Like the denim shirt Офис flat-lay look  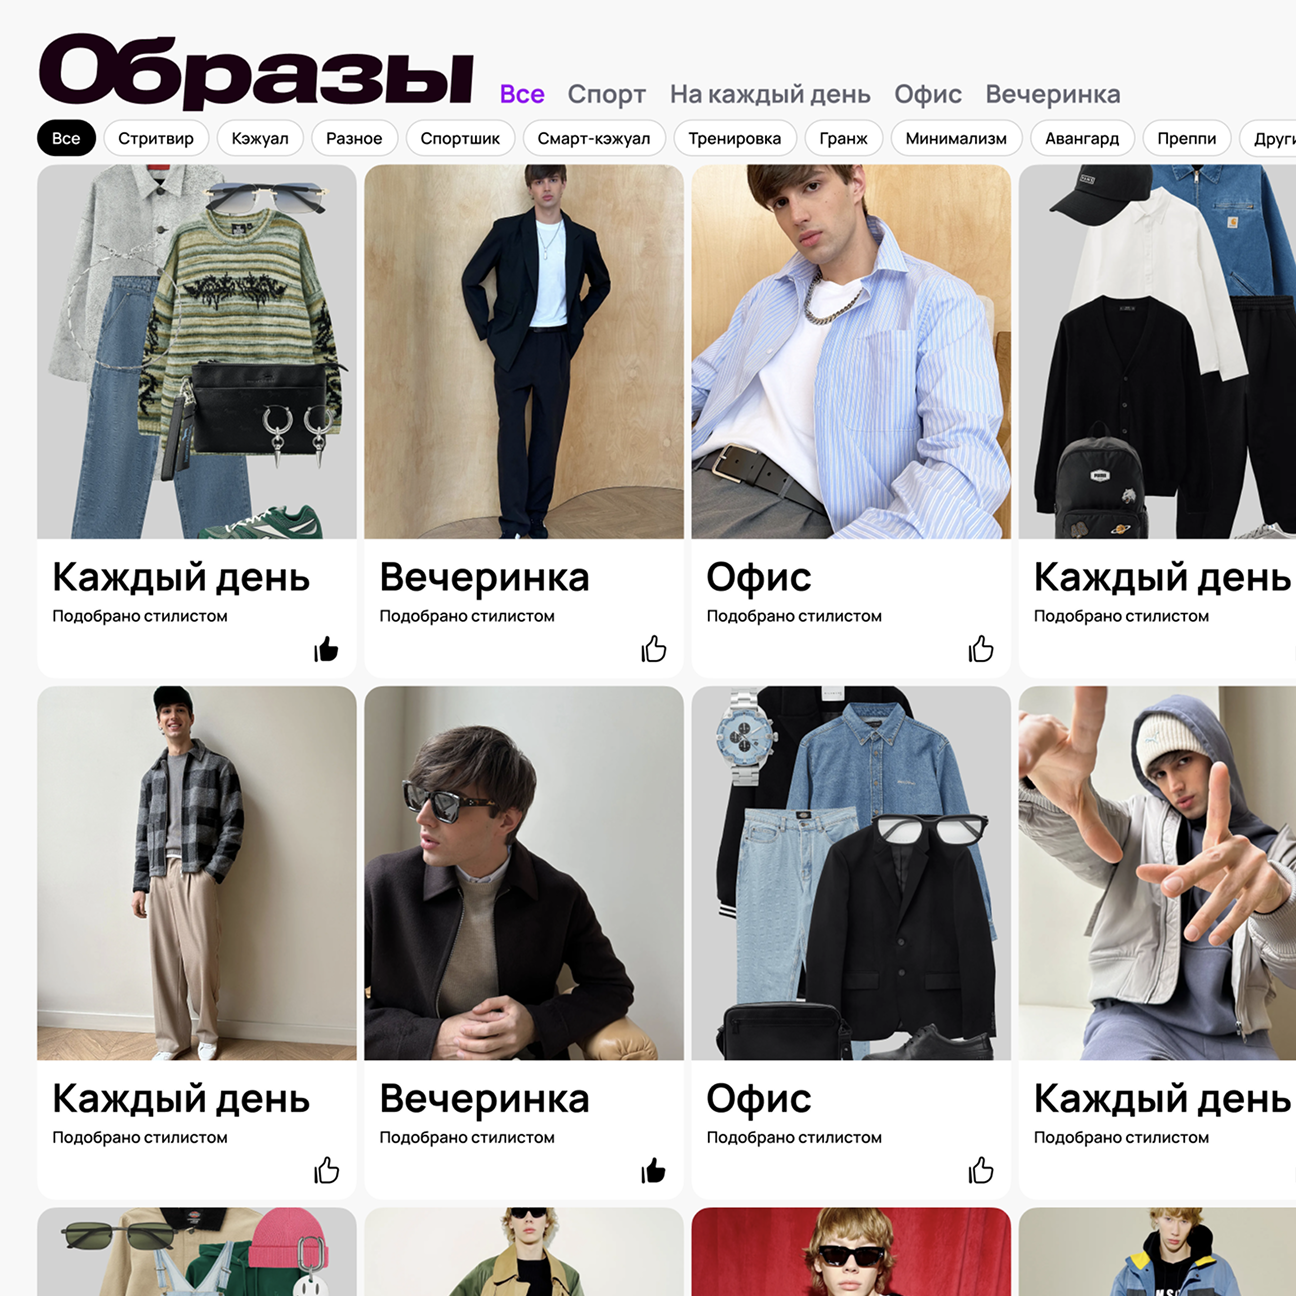(981, 1171)
